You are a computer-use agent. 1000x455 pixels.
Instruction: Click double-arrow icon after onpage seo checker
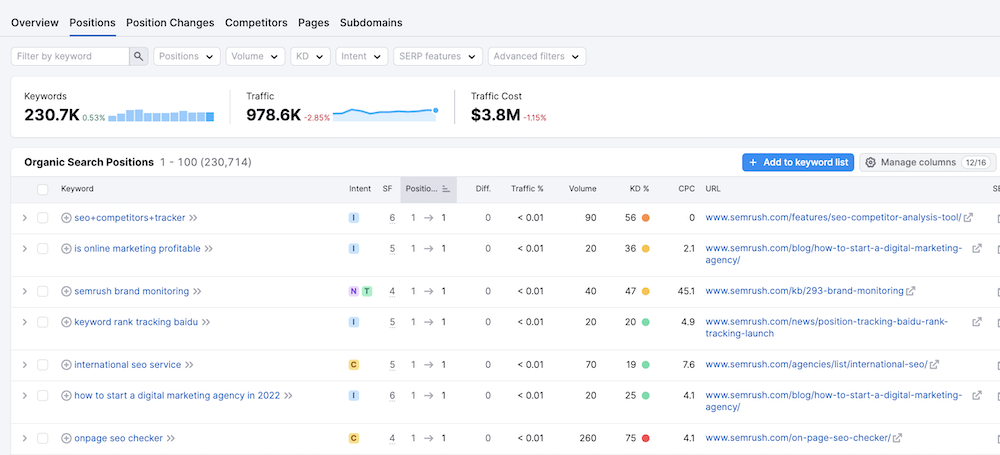[x=171, y=438]
